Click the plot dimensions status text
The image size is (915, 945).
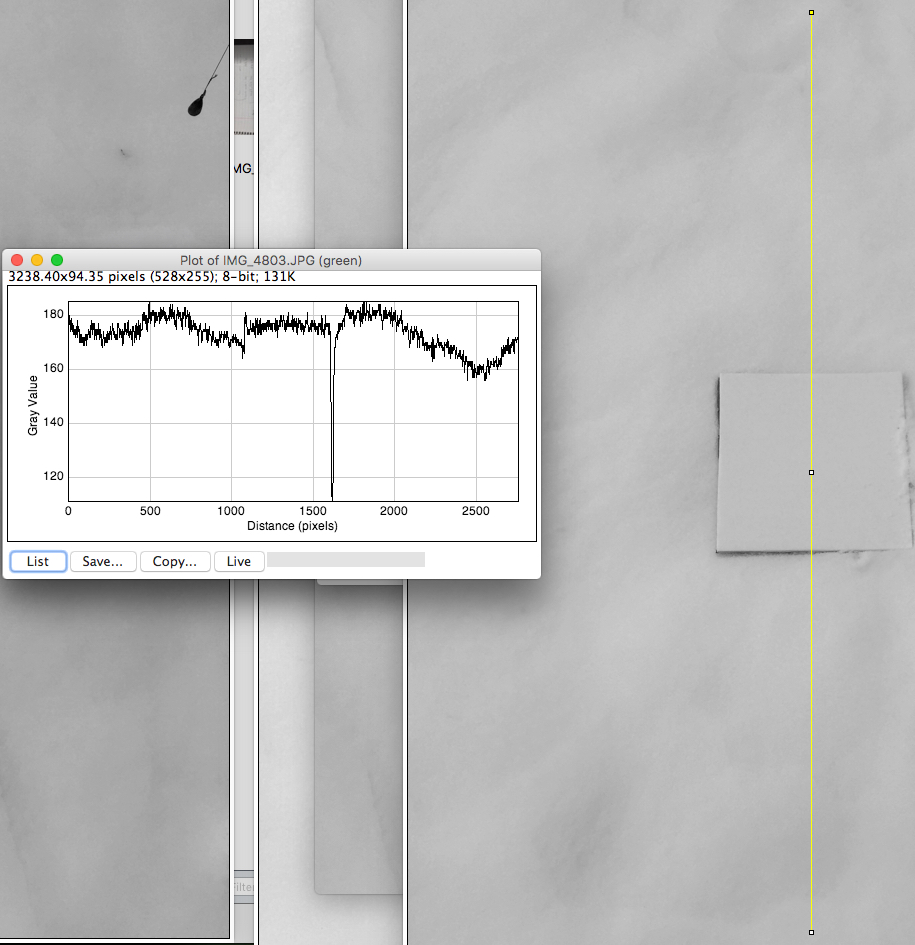coord(152,276)
